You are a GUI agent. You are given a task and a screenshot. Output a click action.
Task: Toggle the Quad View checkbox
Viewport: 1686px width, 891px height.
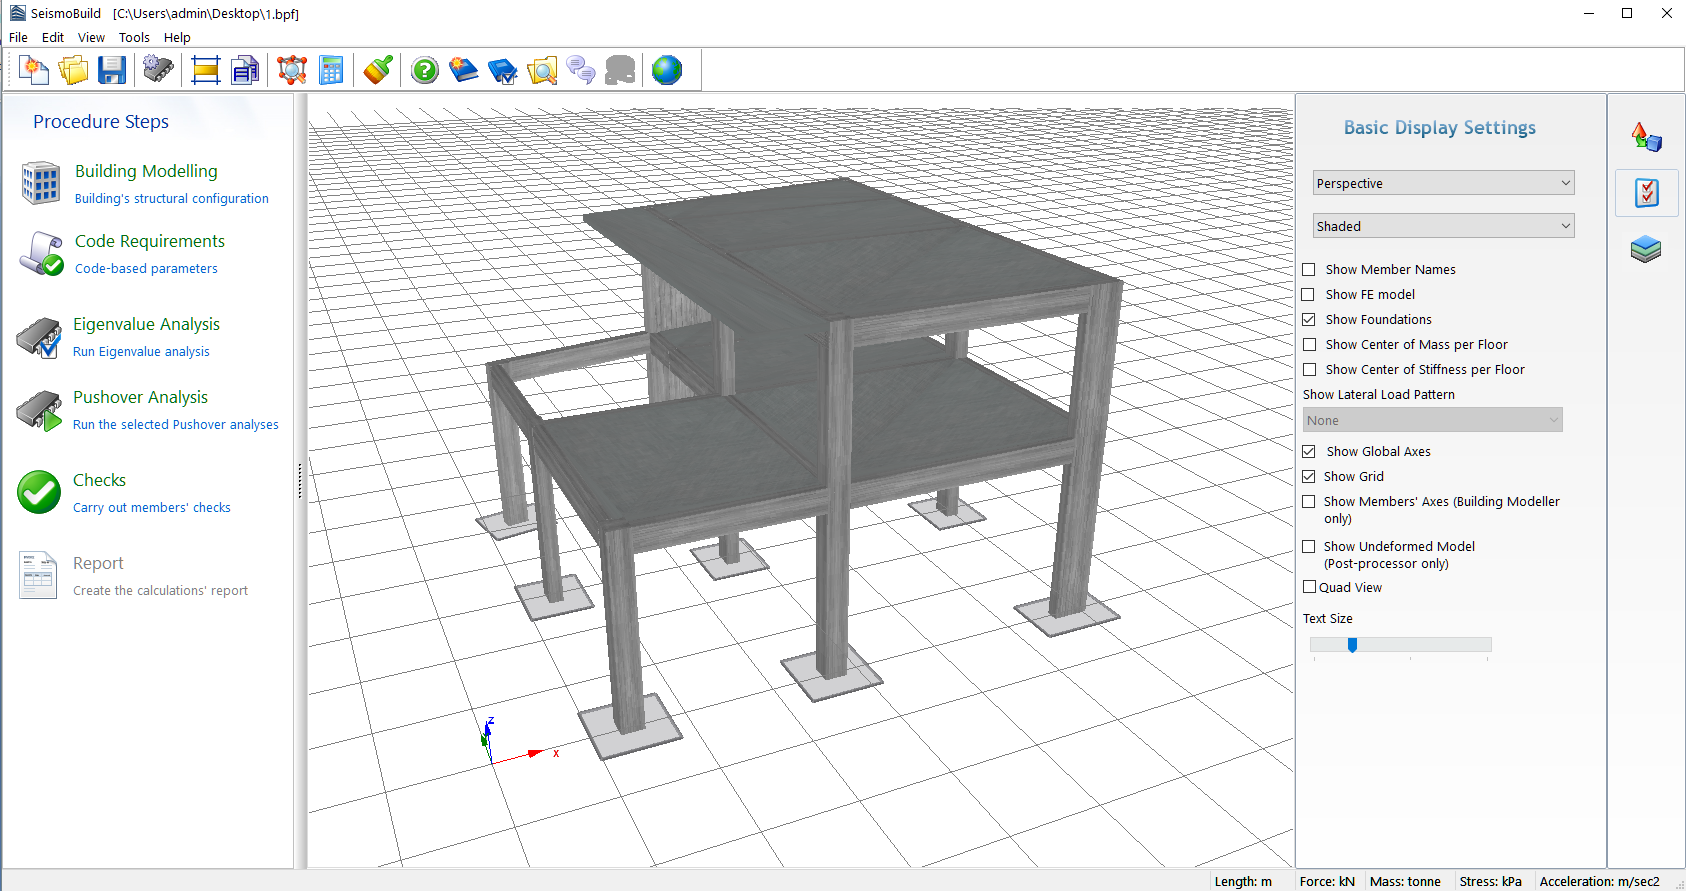(x=1310, y=588)
